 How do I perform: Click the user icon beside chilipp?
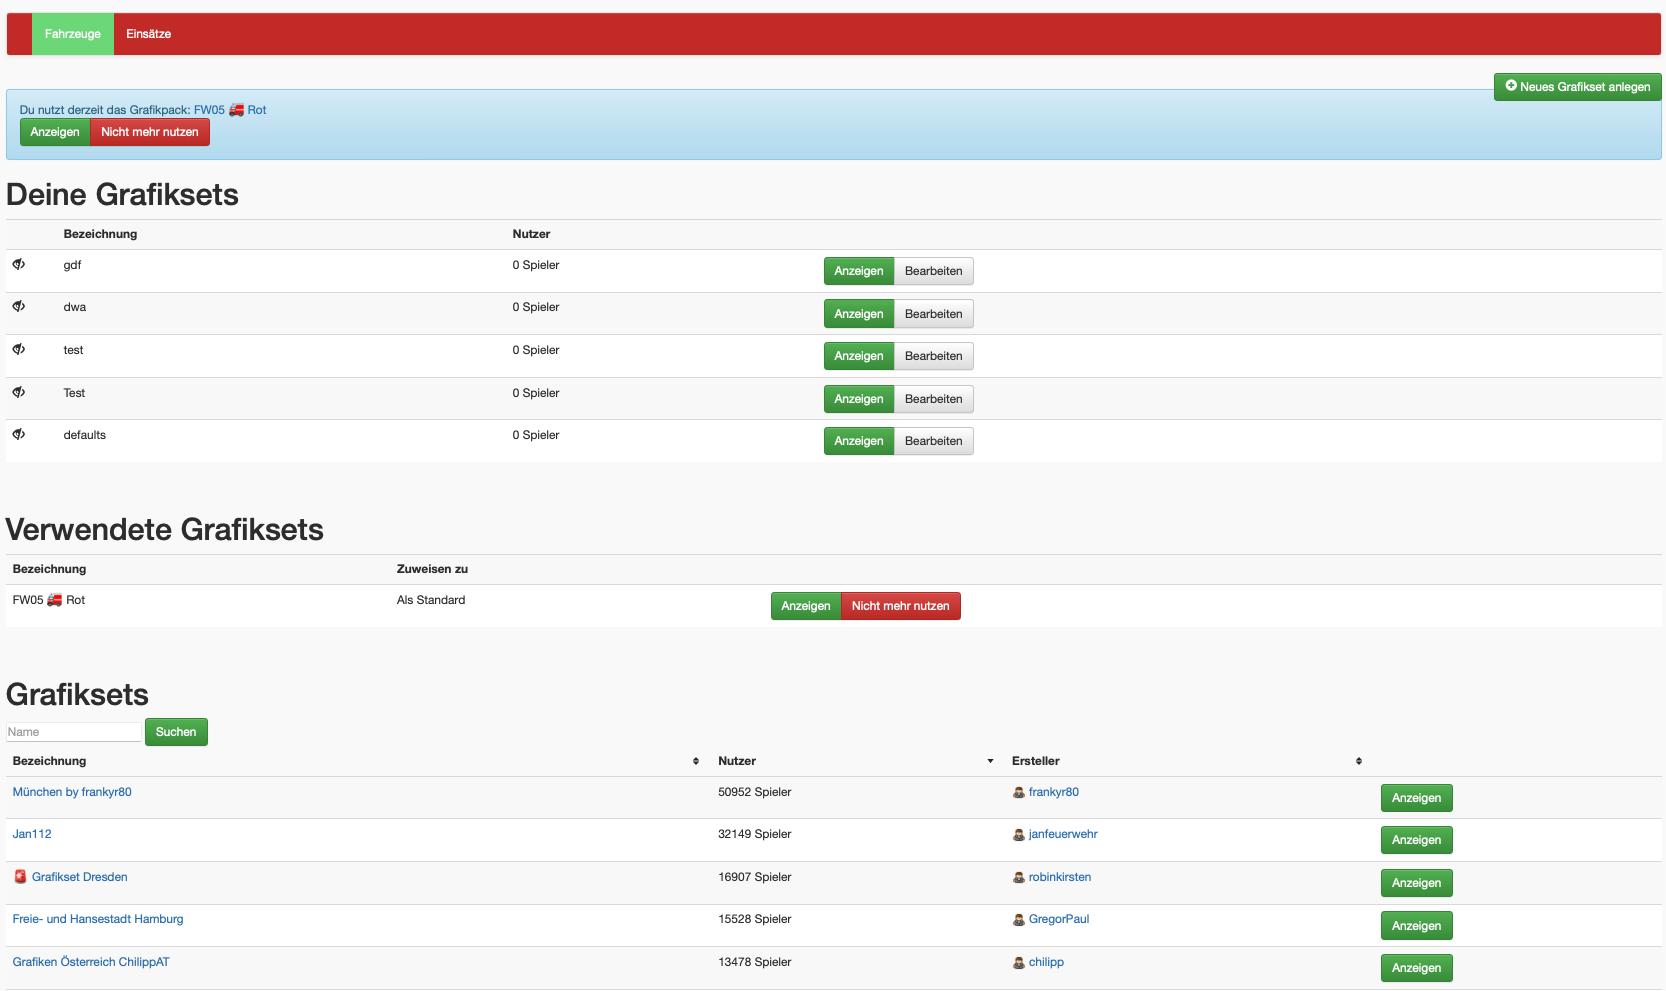tap(1019, 963)
